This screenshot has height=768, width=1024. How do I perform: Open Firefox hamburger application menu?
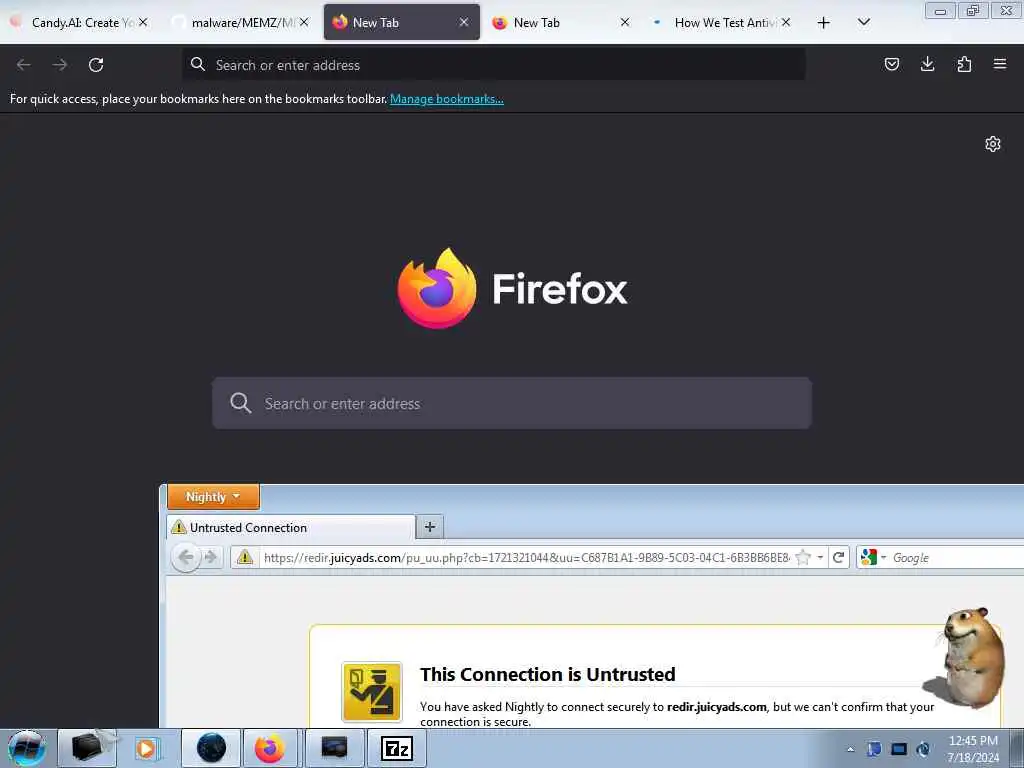[1000, 64]
